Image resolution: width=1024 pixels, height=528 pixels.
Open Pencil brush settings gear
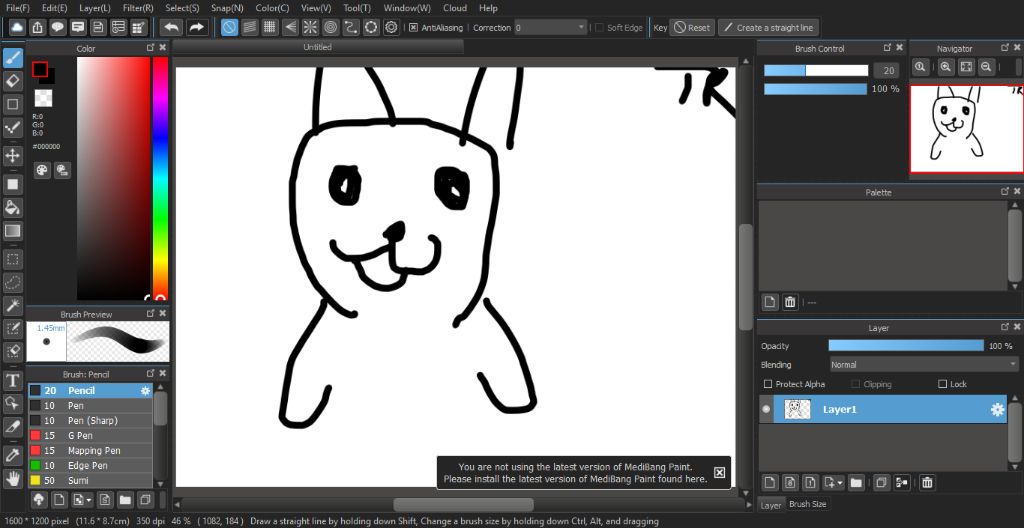click(145, 391)
